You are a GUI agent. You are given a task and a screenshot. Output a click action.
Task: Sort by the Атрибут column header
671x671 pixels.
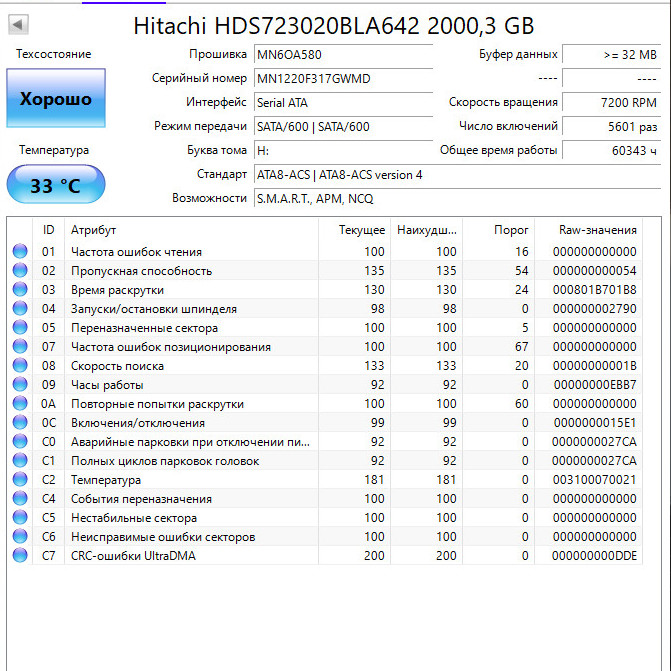[191, 230]
